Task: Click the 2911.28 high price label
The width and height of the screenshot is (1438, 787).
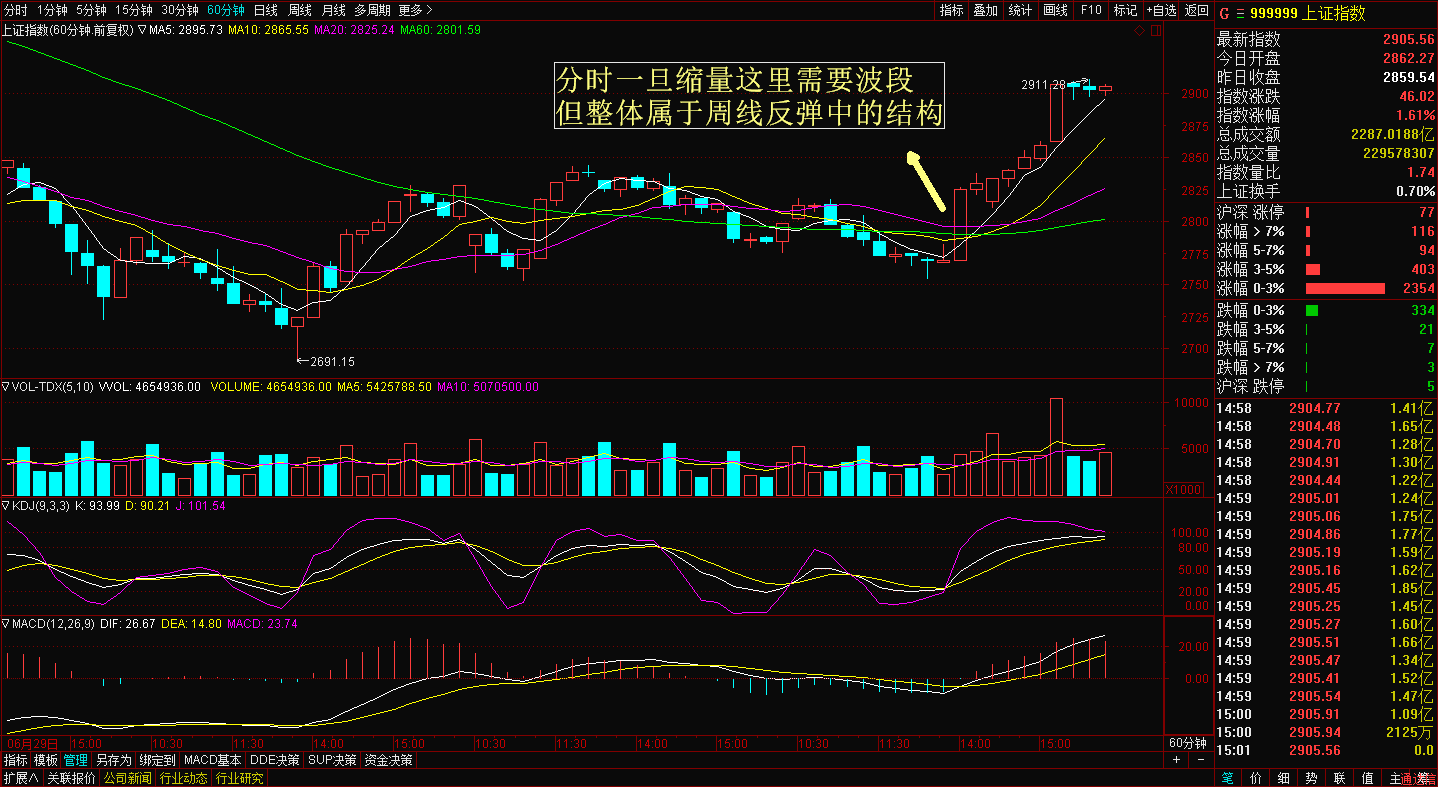Action: coord(1043,85)
